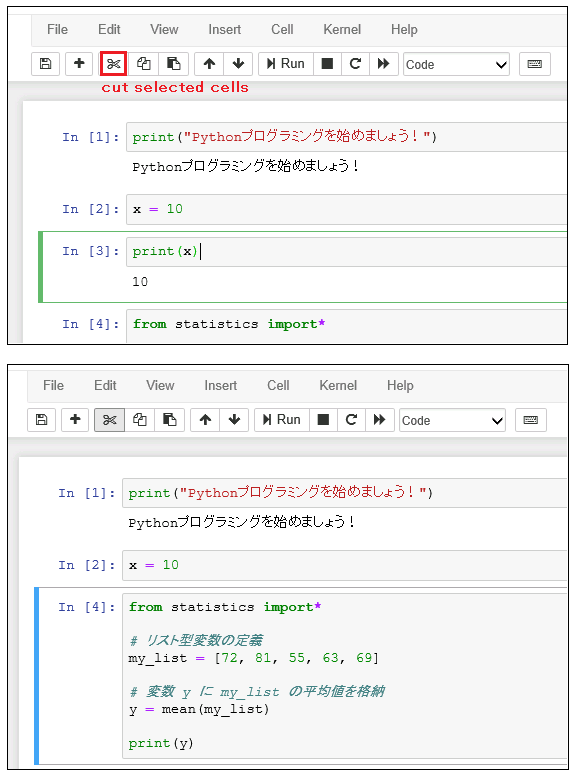This screenshot has height=778, width=574.
Task: Click 'y = mean(my_list)' line in bottom notebook
Action: pyautogui.click(x=198, y=710)
